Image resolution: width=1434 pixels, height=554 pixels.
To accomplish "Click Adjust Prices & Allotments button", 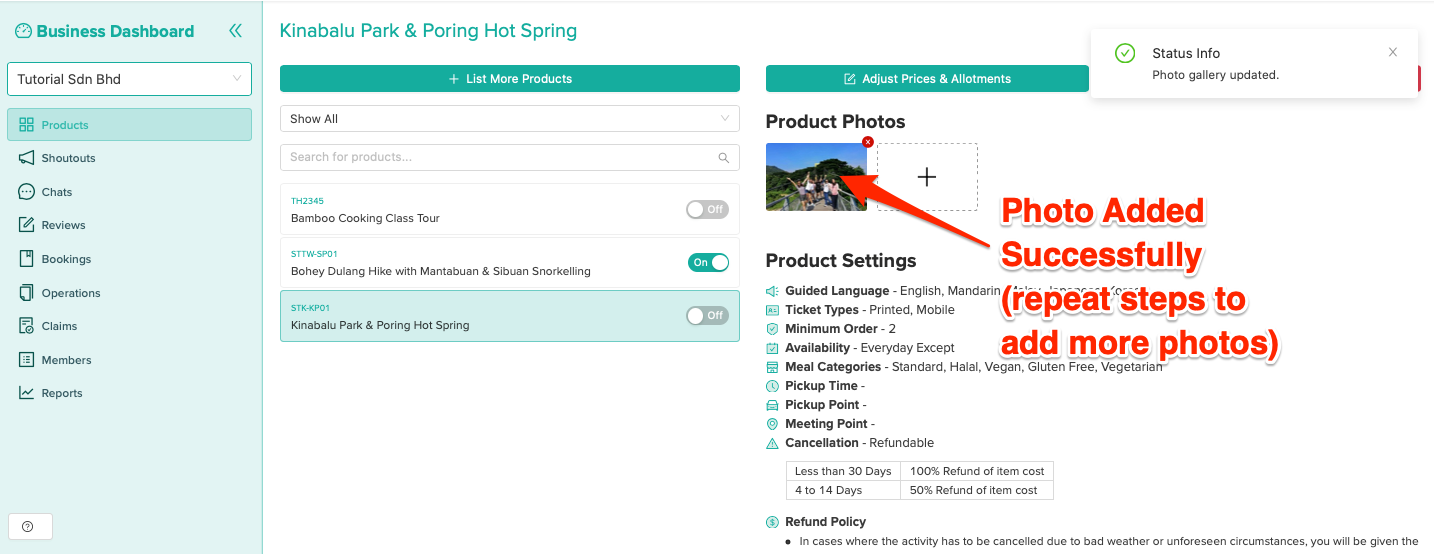I will [x=926, y=79].
